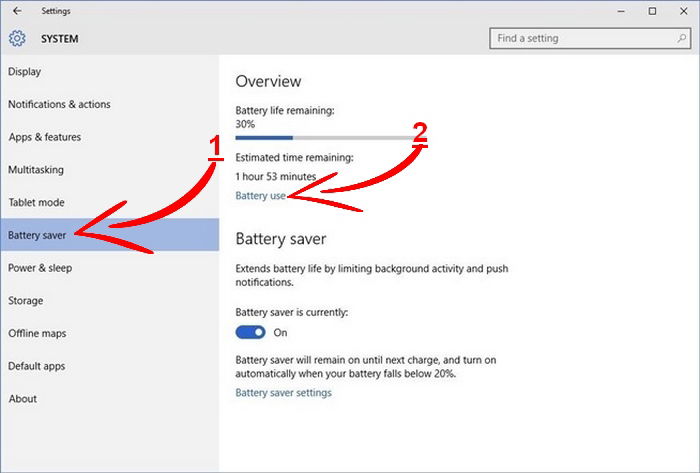
Task: Click the 'Battery life remaining:' label
Action: tap(285, 110)
